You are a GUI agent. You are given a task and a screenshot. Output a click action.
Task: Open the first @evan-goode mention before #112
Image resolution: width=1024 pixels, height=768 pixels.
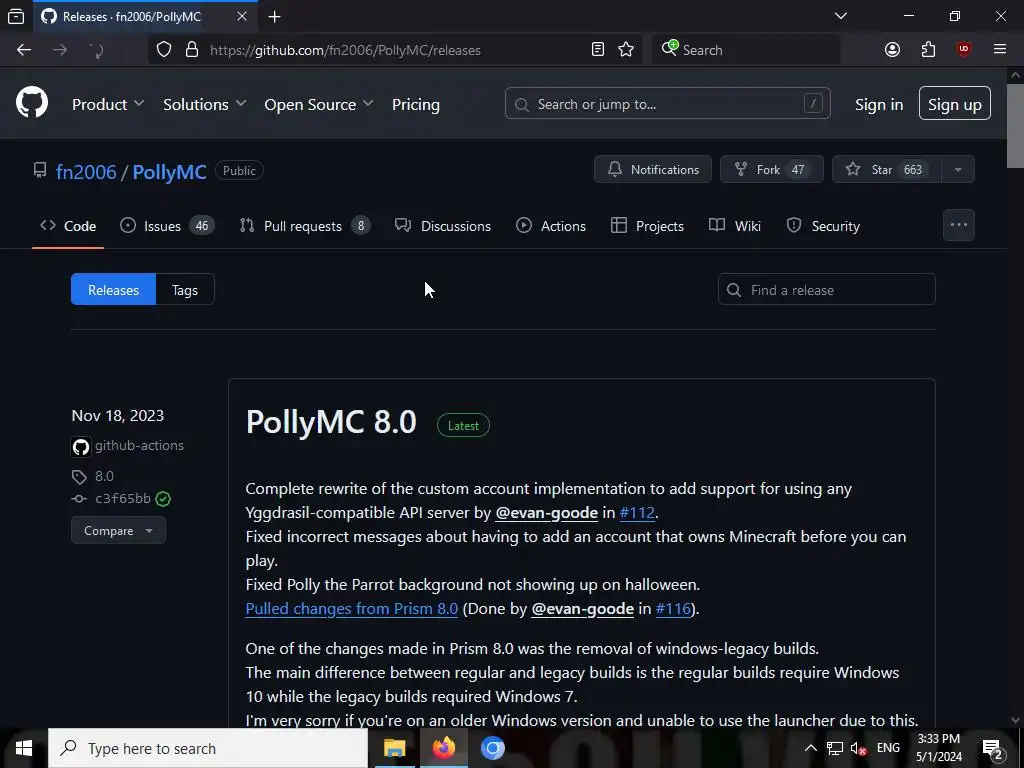[x=547, y=513]
